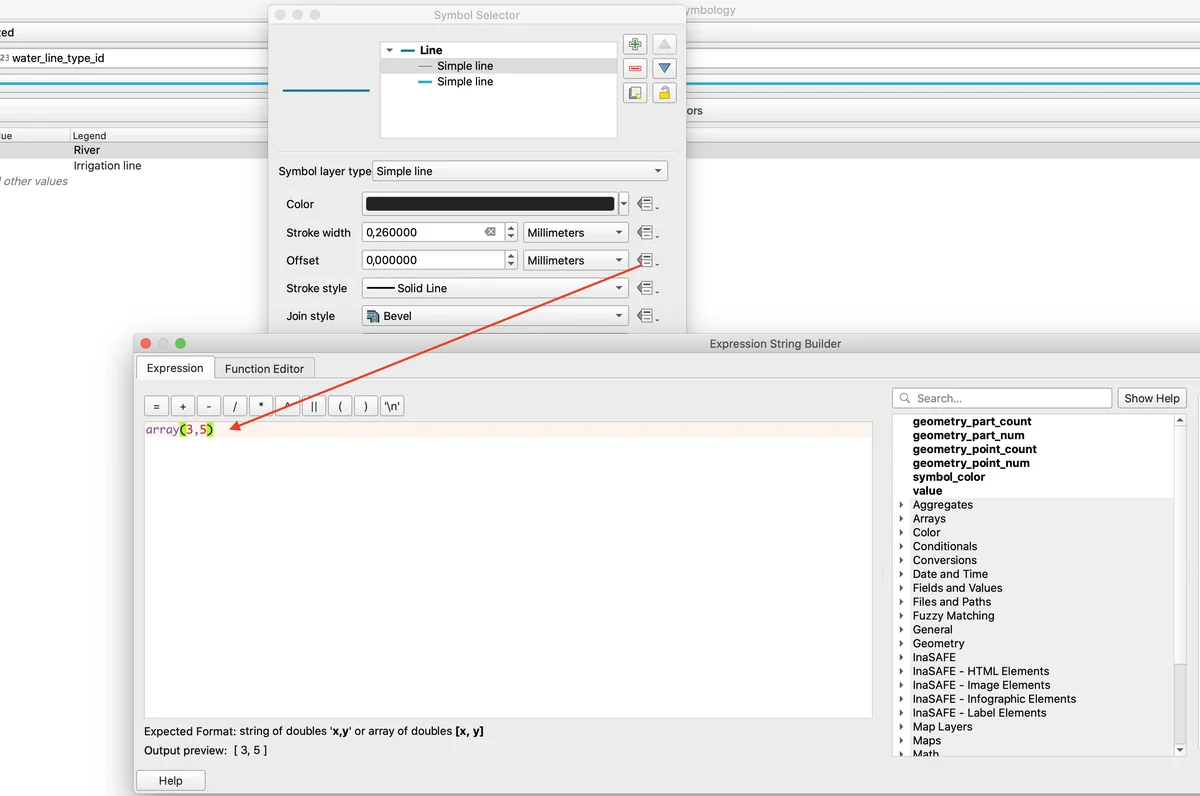Click the black Color swatch
This screenshot has height=796, width=1200.
pos(490,204)
